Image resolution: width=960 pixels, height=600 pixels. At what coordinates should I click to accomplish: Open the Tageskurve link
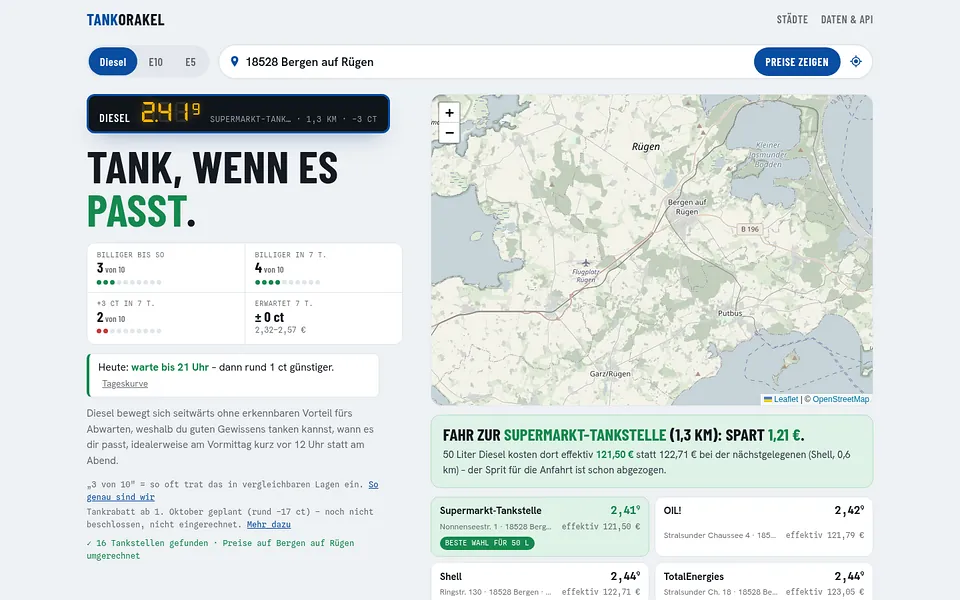pos(125,384)
